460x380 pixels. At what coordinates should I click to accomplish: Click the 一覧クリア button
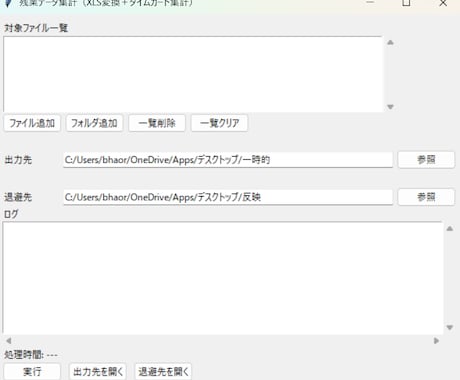pos(219,123)
